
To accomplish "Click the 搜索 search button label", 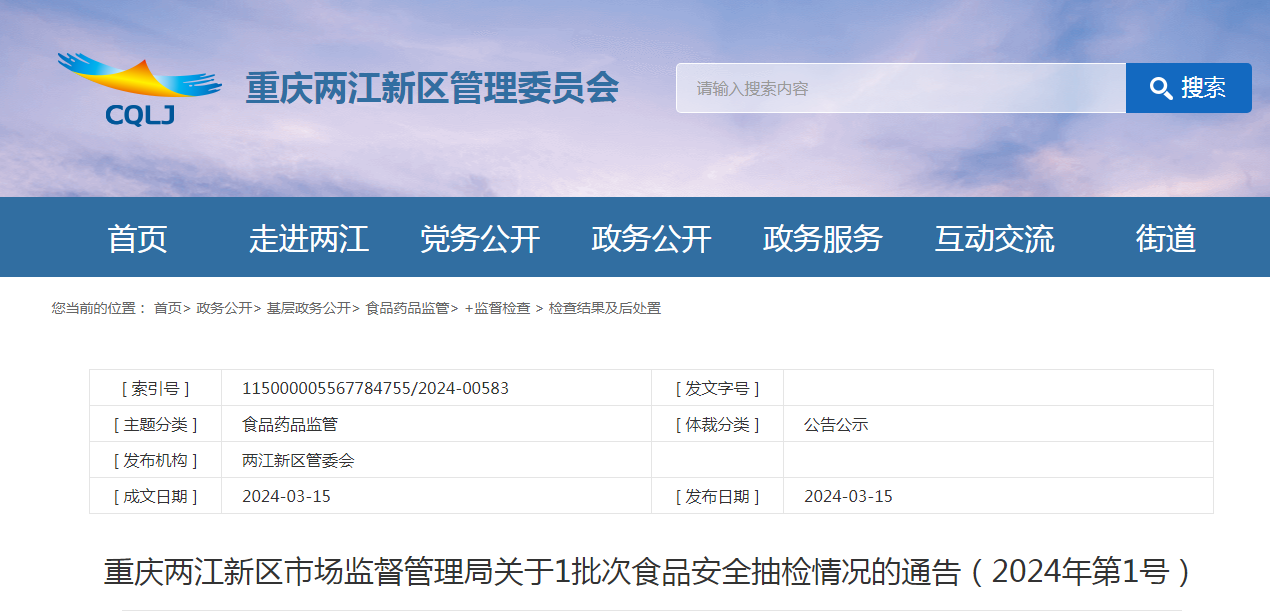I will 1203,88.
